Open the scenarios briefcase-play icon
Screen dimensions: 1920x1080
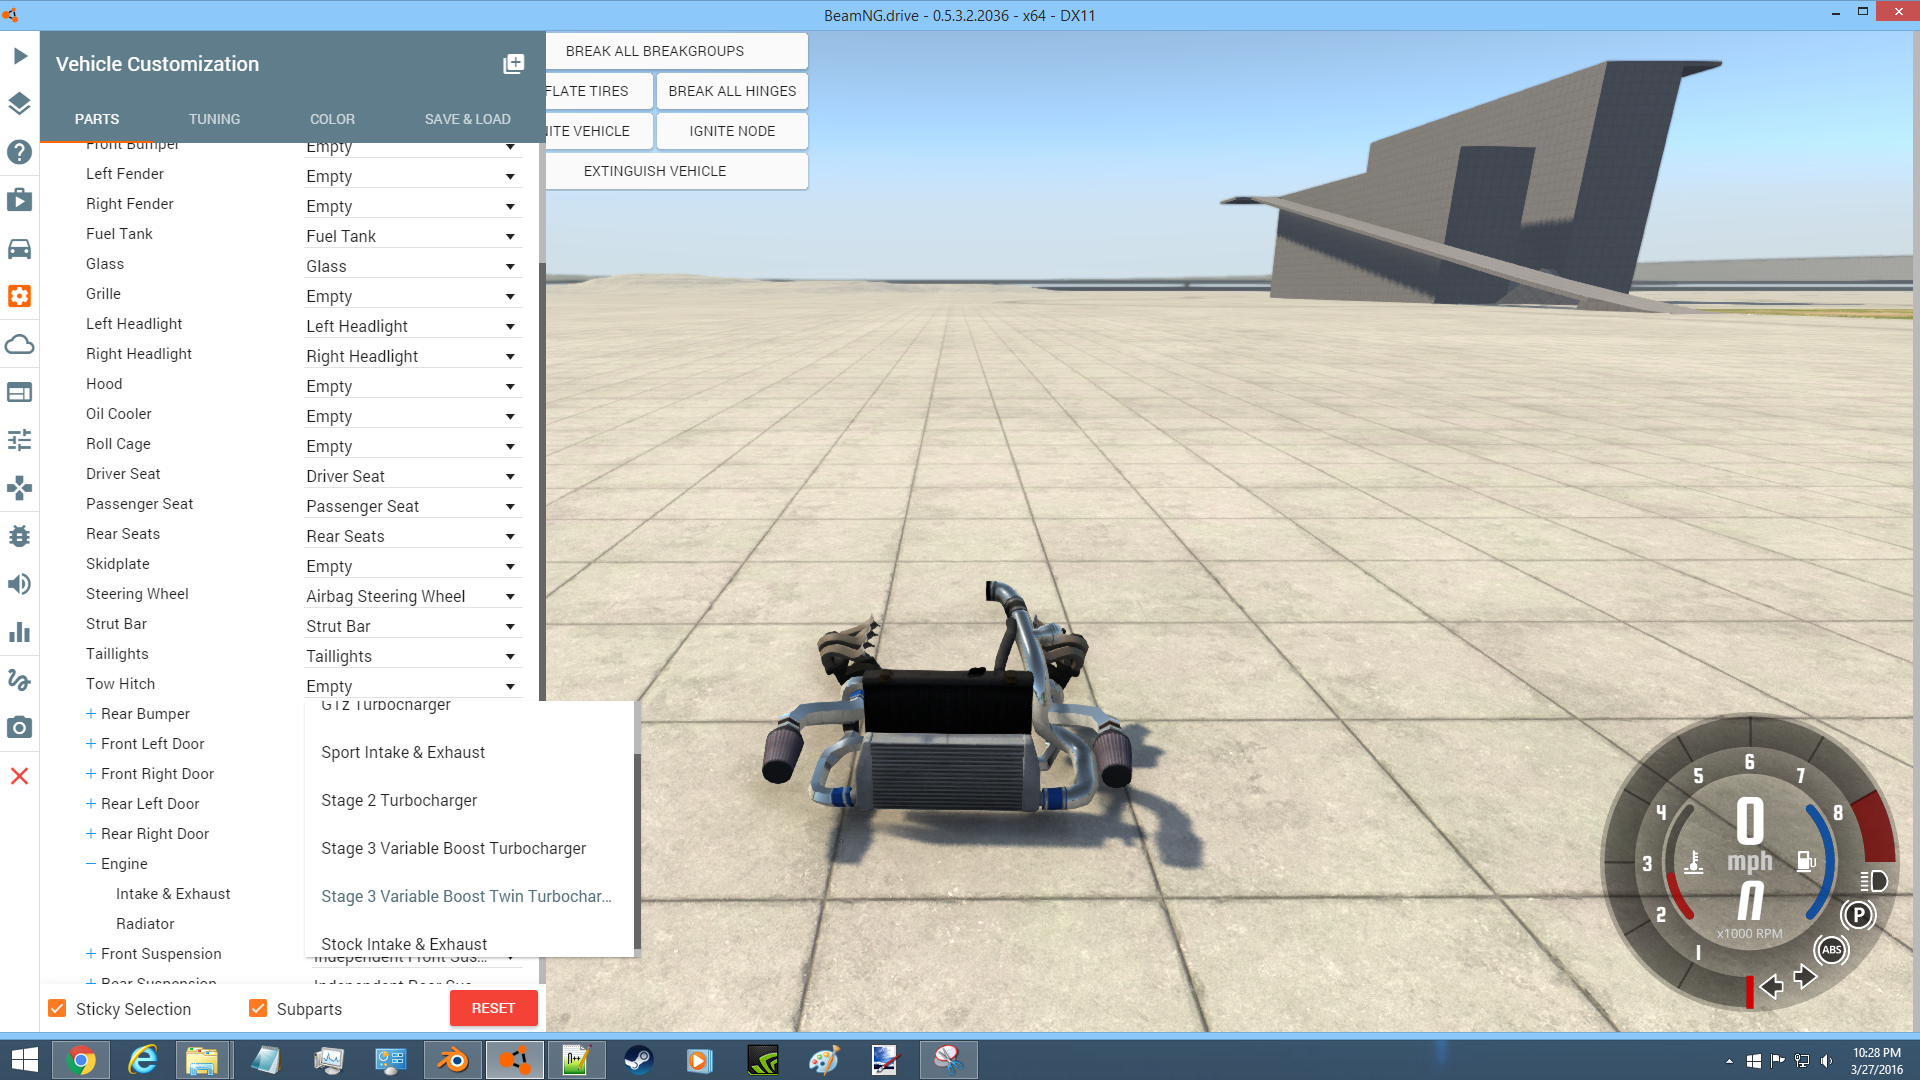(20, 200)
